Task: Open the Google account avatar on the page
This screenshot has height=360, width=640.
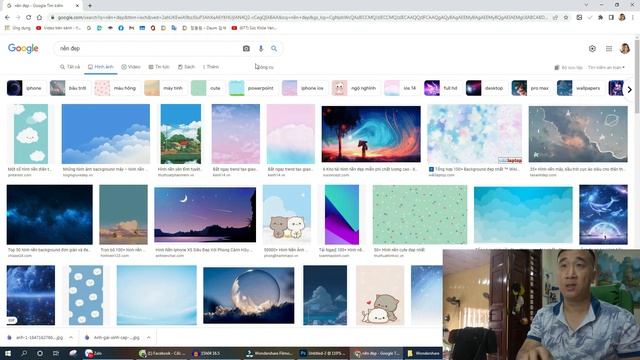Action: pos(624,49)
